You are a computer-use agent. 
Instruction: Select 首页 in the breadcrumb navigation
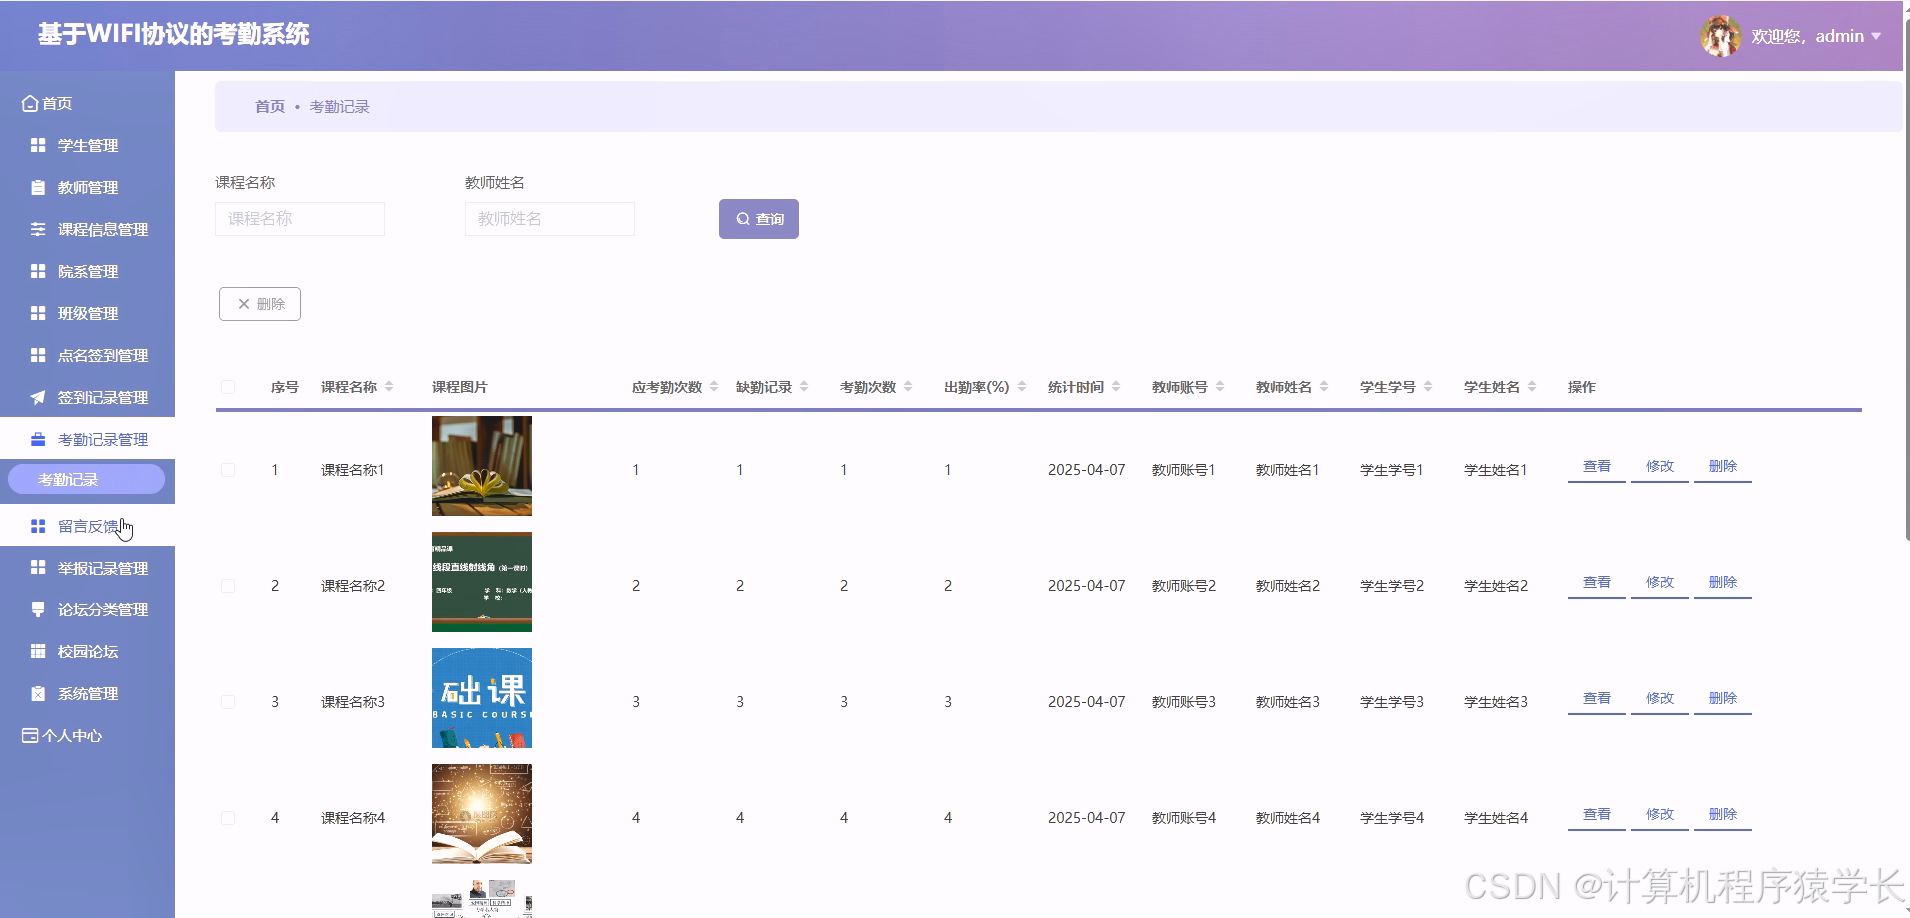point(269,105)
